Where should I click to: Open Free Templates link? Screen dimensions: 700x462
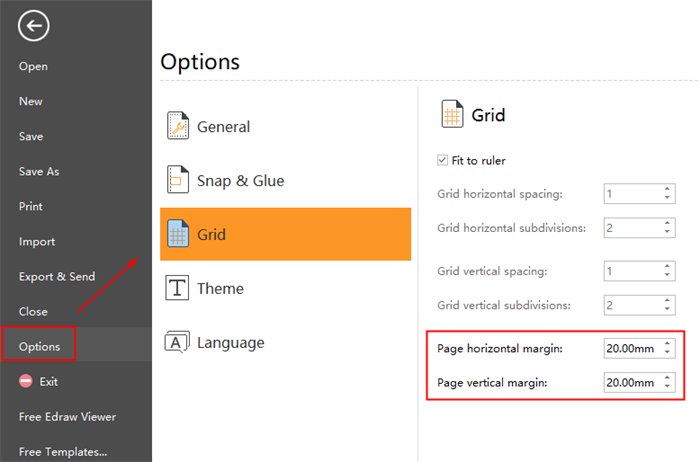pyautogui.click(x=63, y=451)
